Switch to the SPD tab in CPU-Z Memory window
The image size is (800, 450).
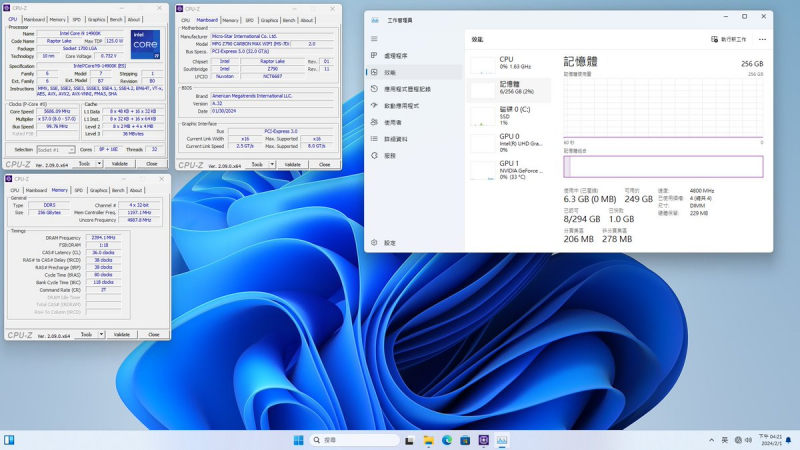click(x=77, y=189)
